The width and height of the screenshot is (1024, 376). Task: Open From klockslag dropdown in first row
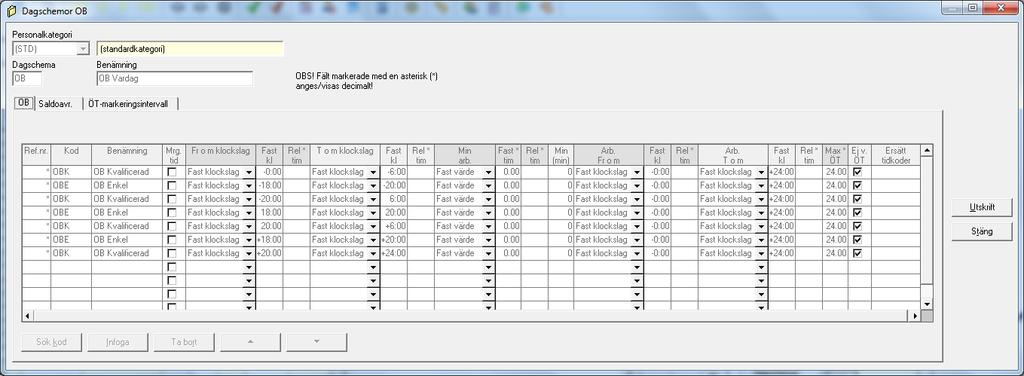click(x=249, y=172)
